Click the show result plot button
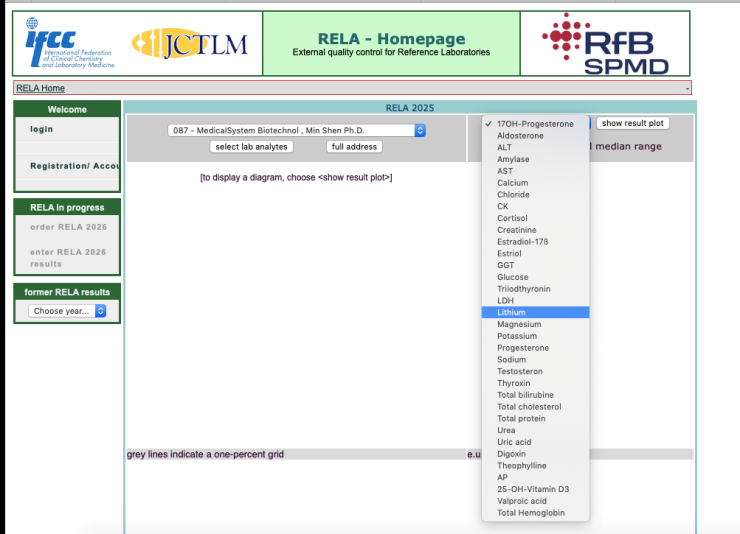The image size is (740, 534). point(632,123)
